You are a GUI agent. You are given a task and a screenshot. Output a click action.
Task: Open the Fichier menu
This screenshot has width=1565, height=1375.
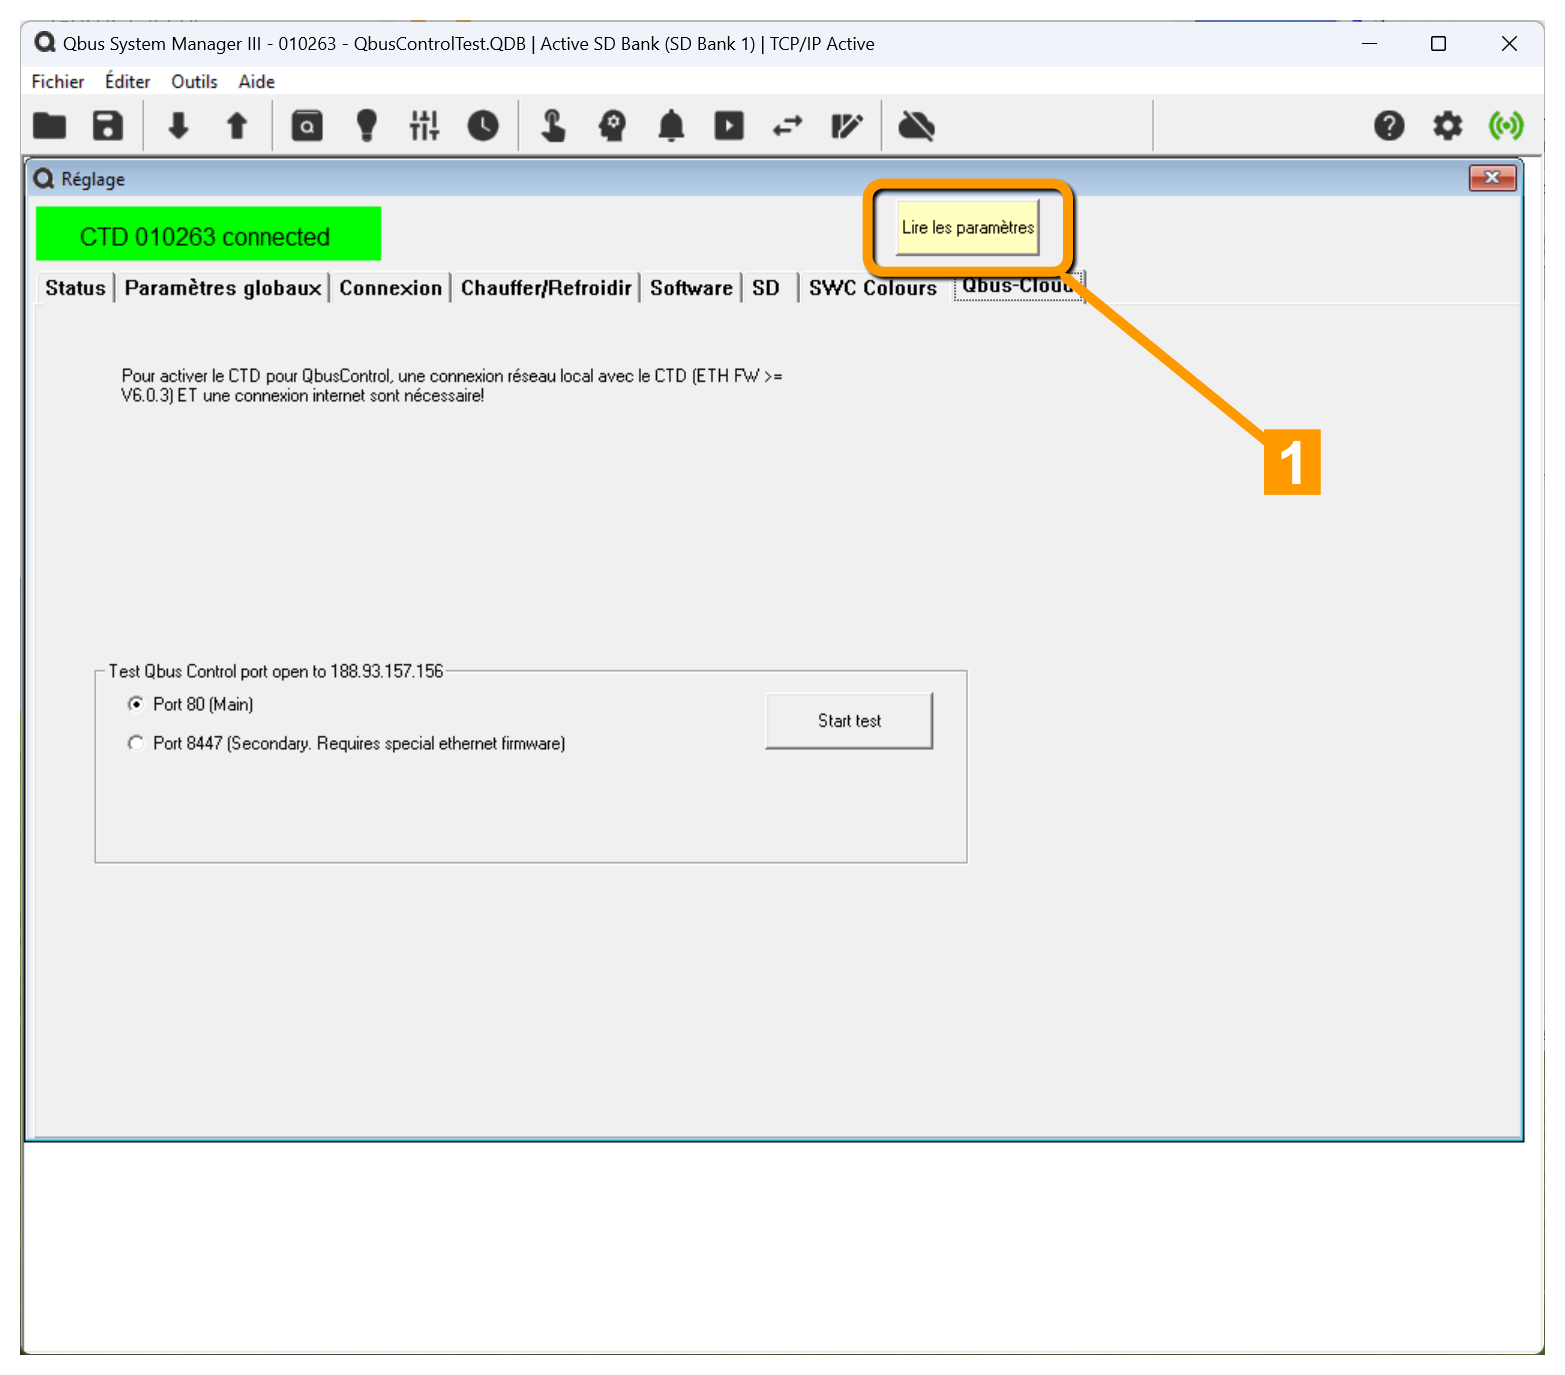click(58, 82)
